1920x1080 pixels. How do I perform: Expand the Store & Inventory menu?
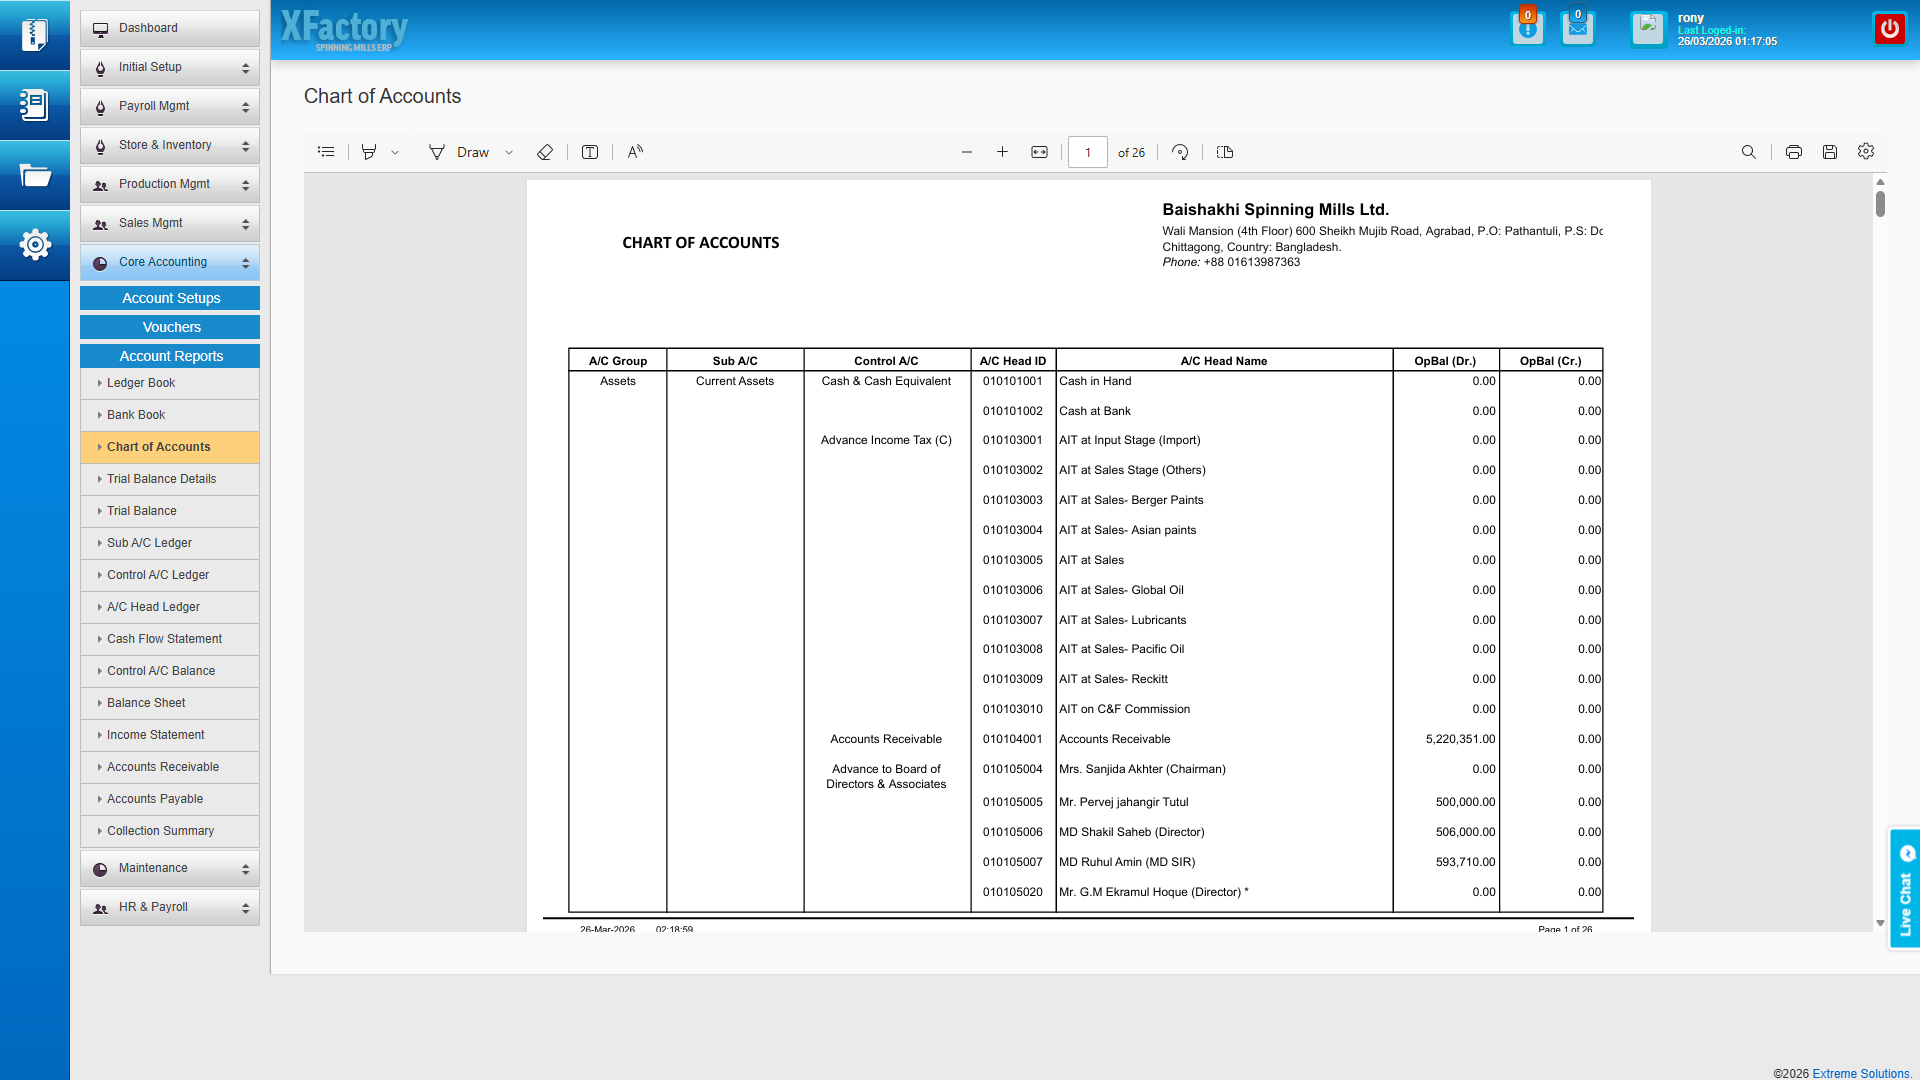coord(169,145)
